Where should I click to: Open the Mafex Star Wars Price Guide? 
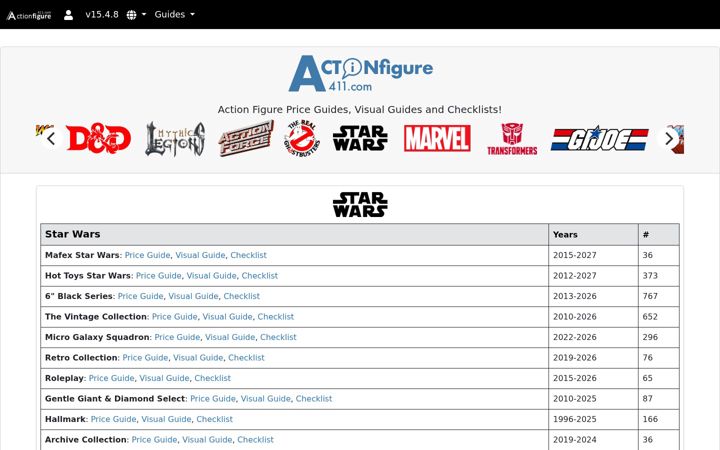[147, 255]
